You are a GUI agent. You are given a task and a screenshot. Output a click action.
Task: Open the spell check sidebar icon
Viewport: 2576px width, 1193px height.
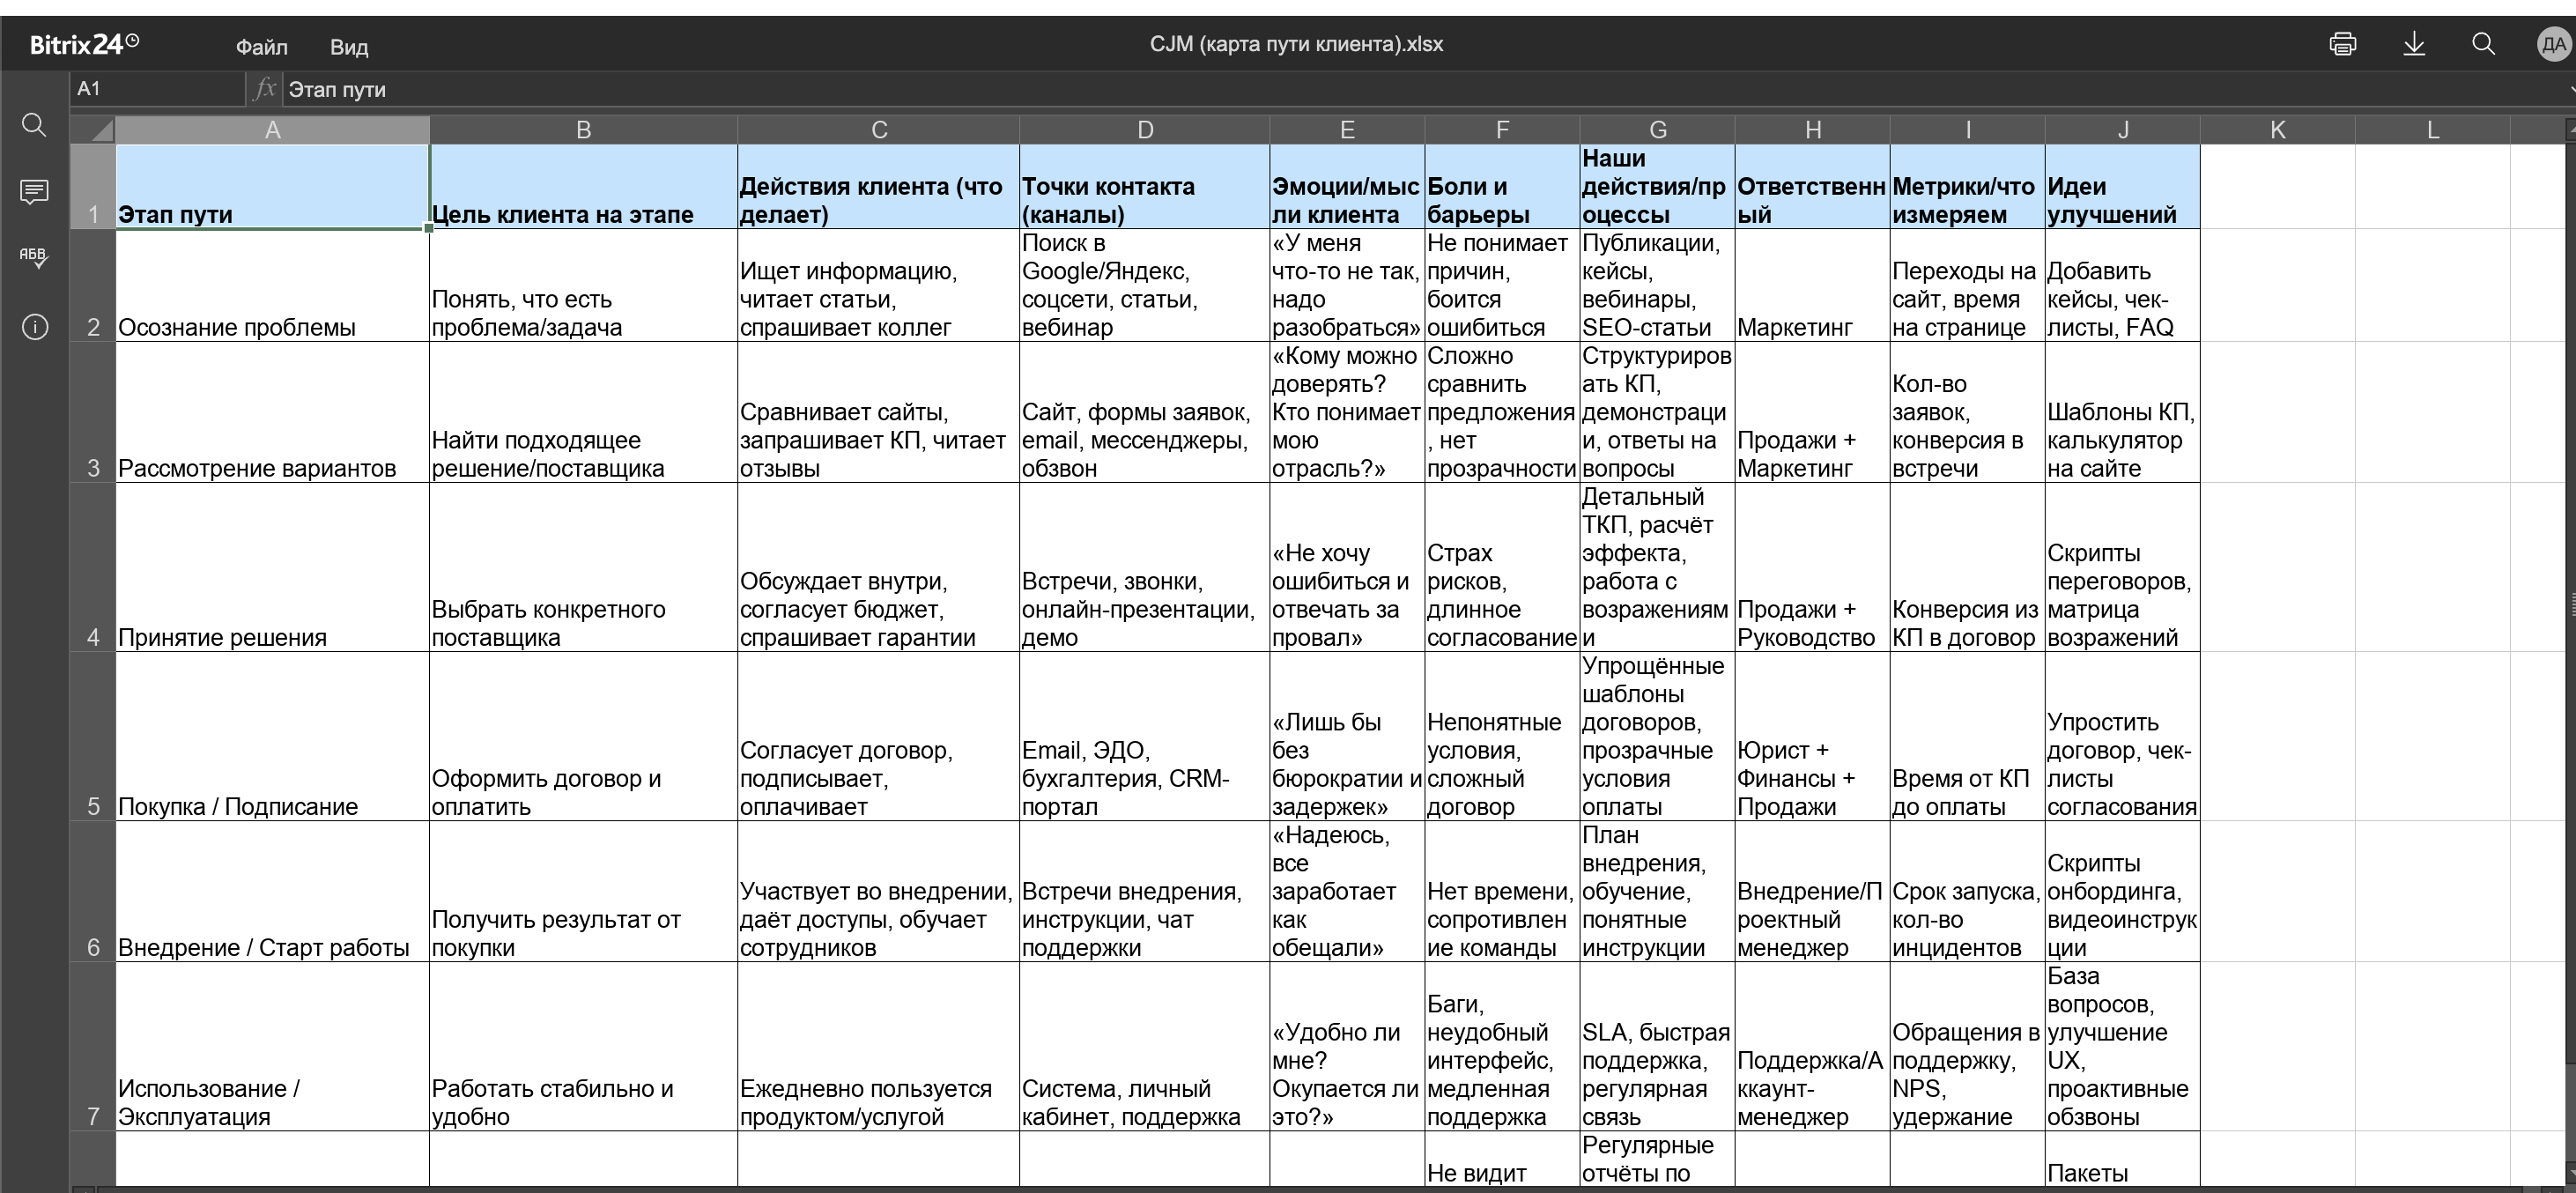34,258
